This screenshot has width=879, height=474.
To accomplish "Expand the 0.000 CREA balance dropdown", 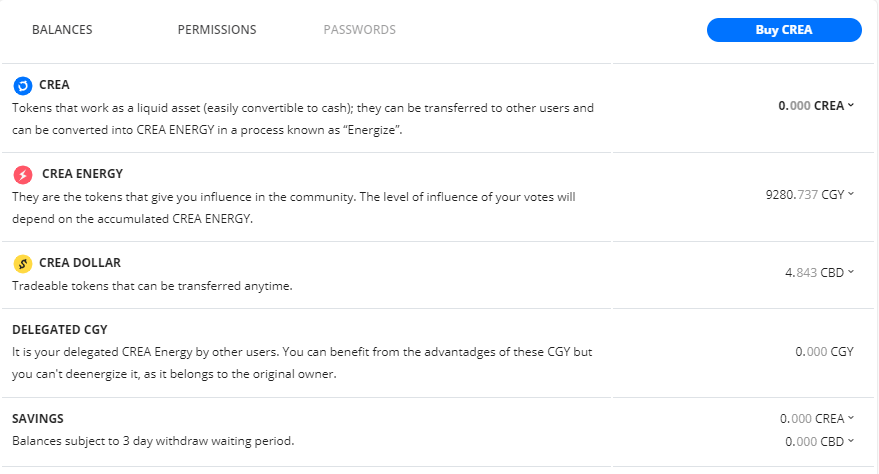I will pos(816,106).
